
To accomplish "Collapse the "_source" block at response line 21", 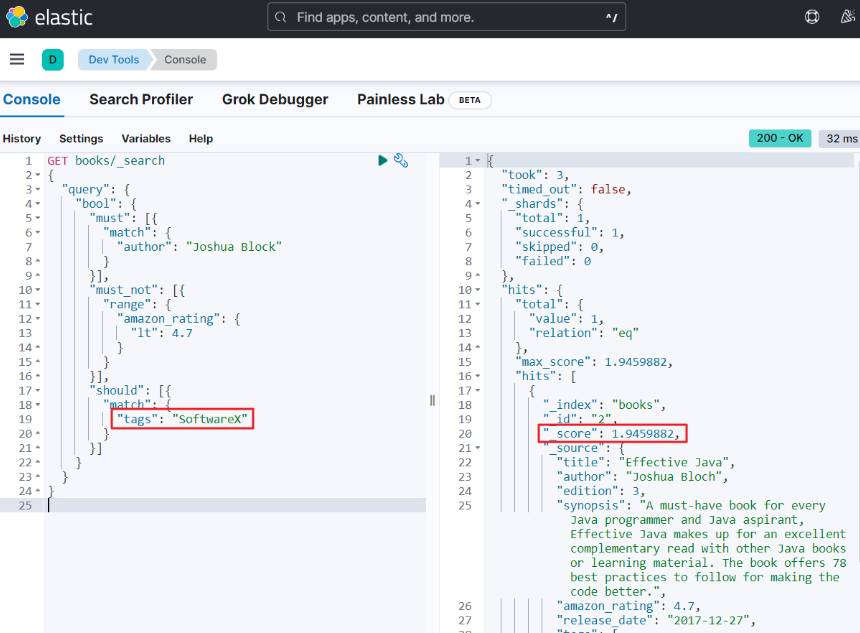I will [478, 448].
